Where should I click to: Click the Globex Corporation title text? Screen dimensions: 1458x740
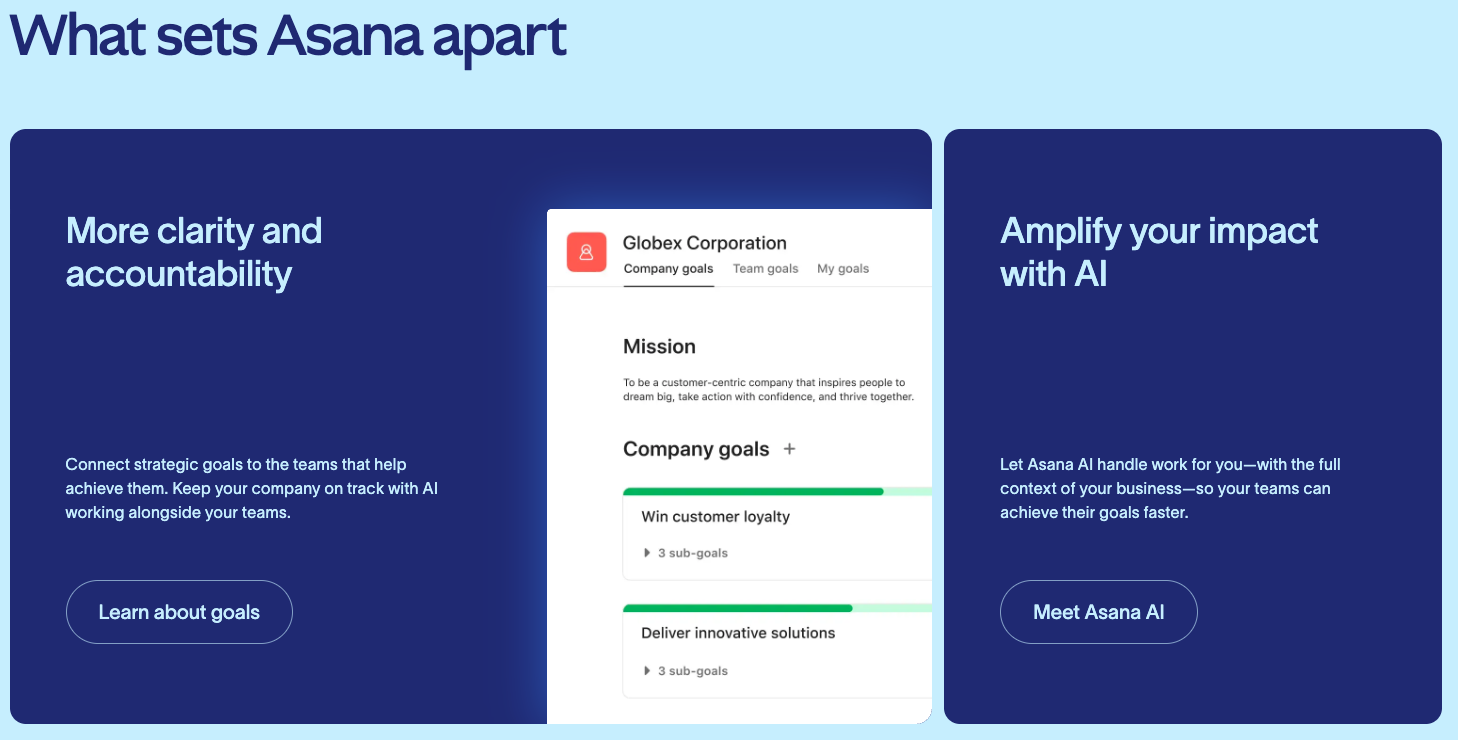pyautogui.click(x=704, y=243)
